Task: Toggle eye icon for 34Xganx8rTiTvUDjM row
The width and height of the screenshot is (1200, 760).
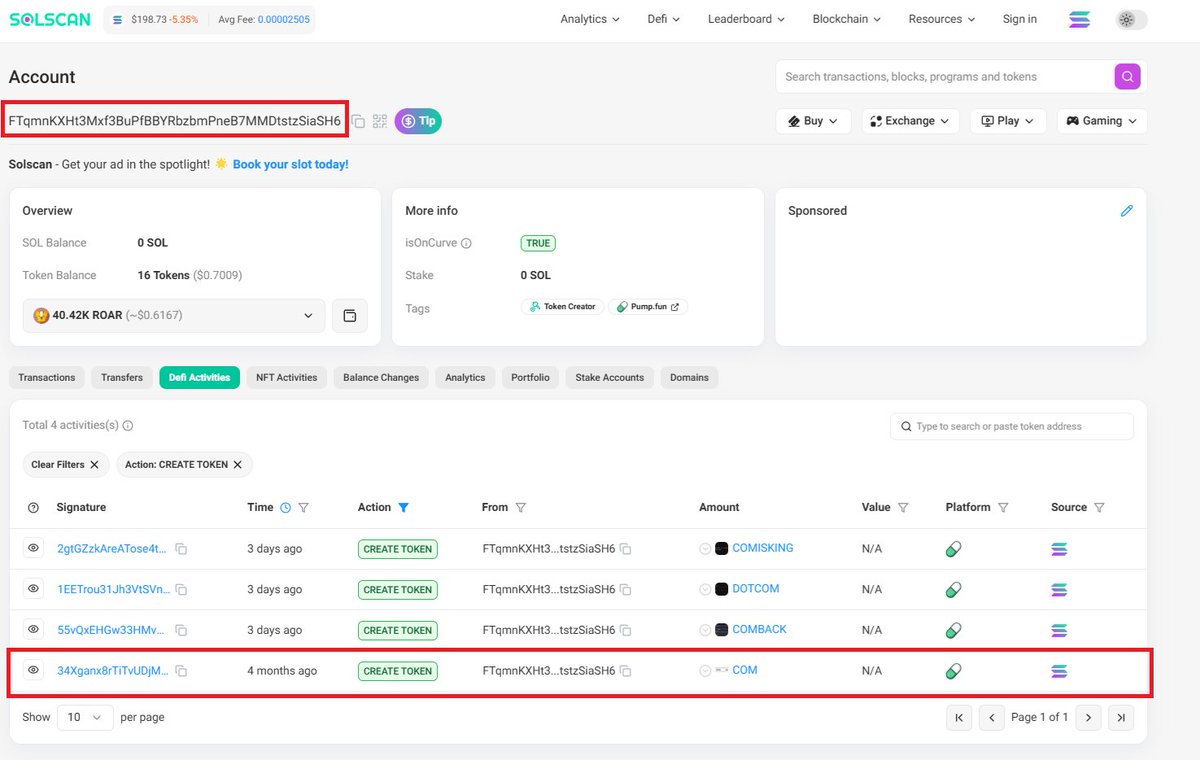Action: (33, 670)
